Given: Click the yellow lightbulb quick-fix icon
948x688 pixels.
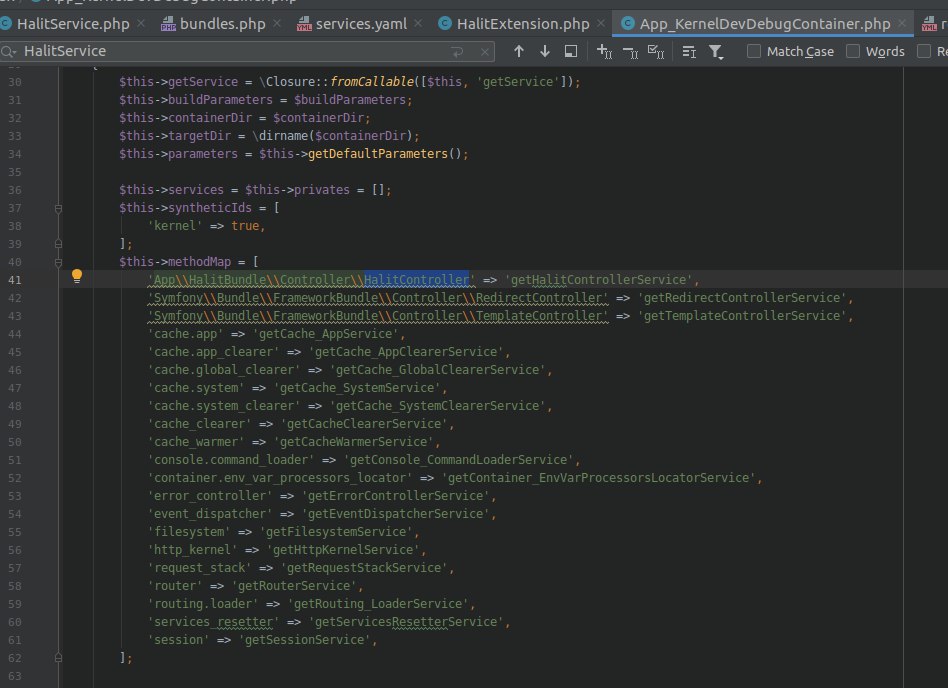Looking at the screenshot, I should click(x=77, y=276).
